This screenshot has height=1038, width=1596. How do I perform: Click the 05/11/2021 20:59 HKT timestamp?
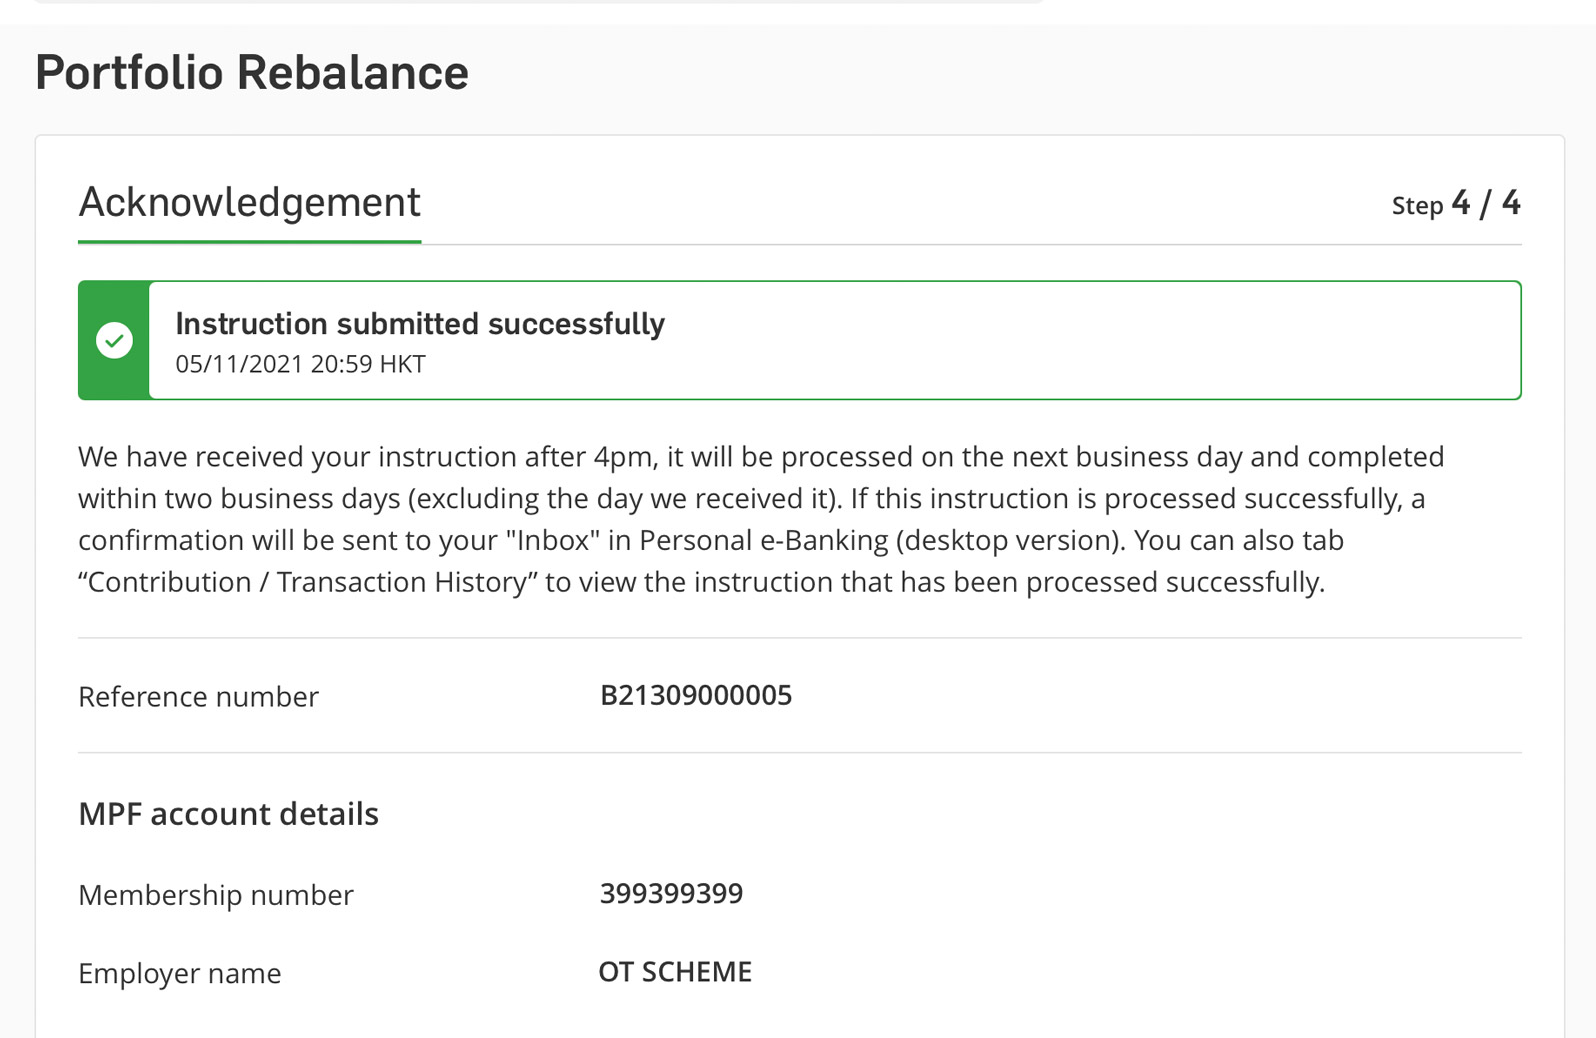point(300,364)
